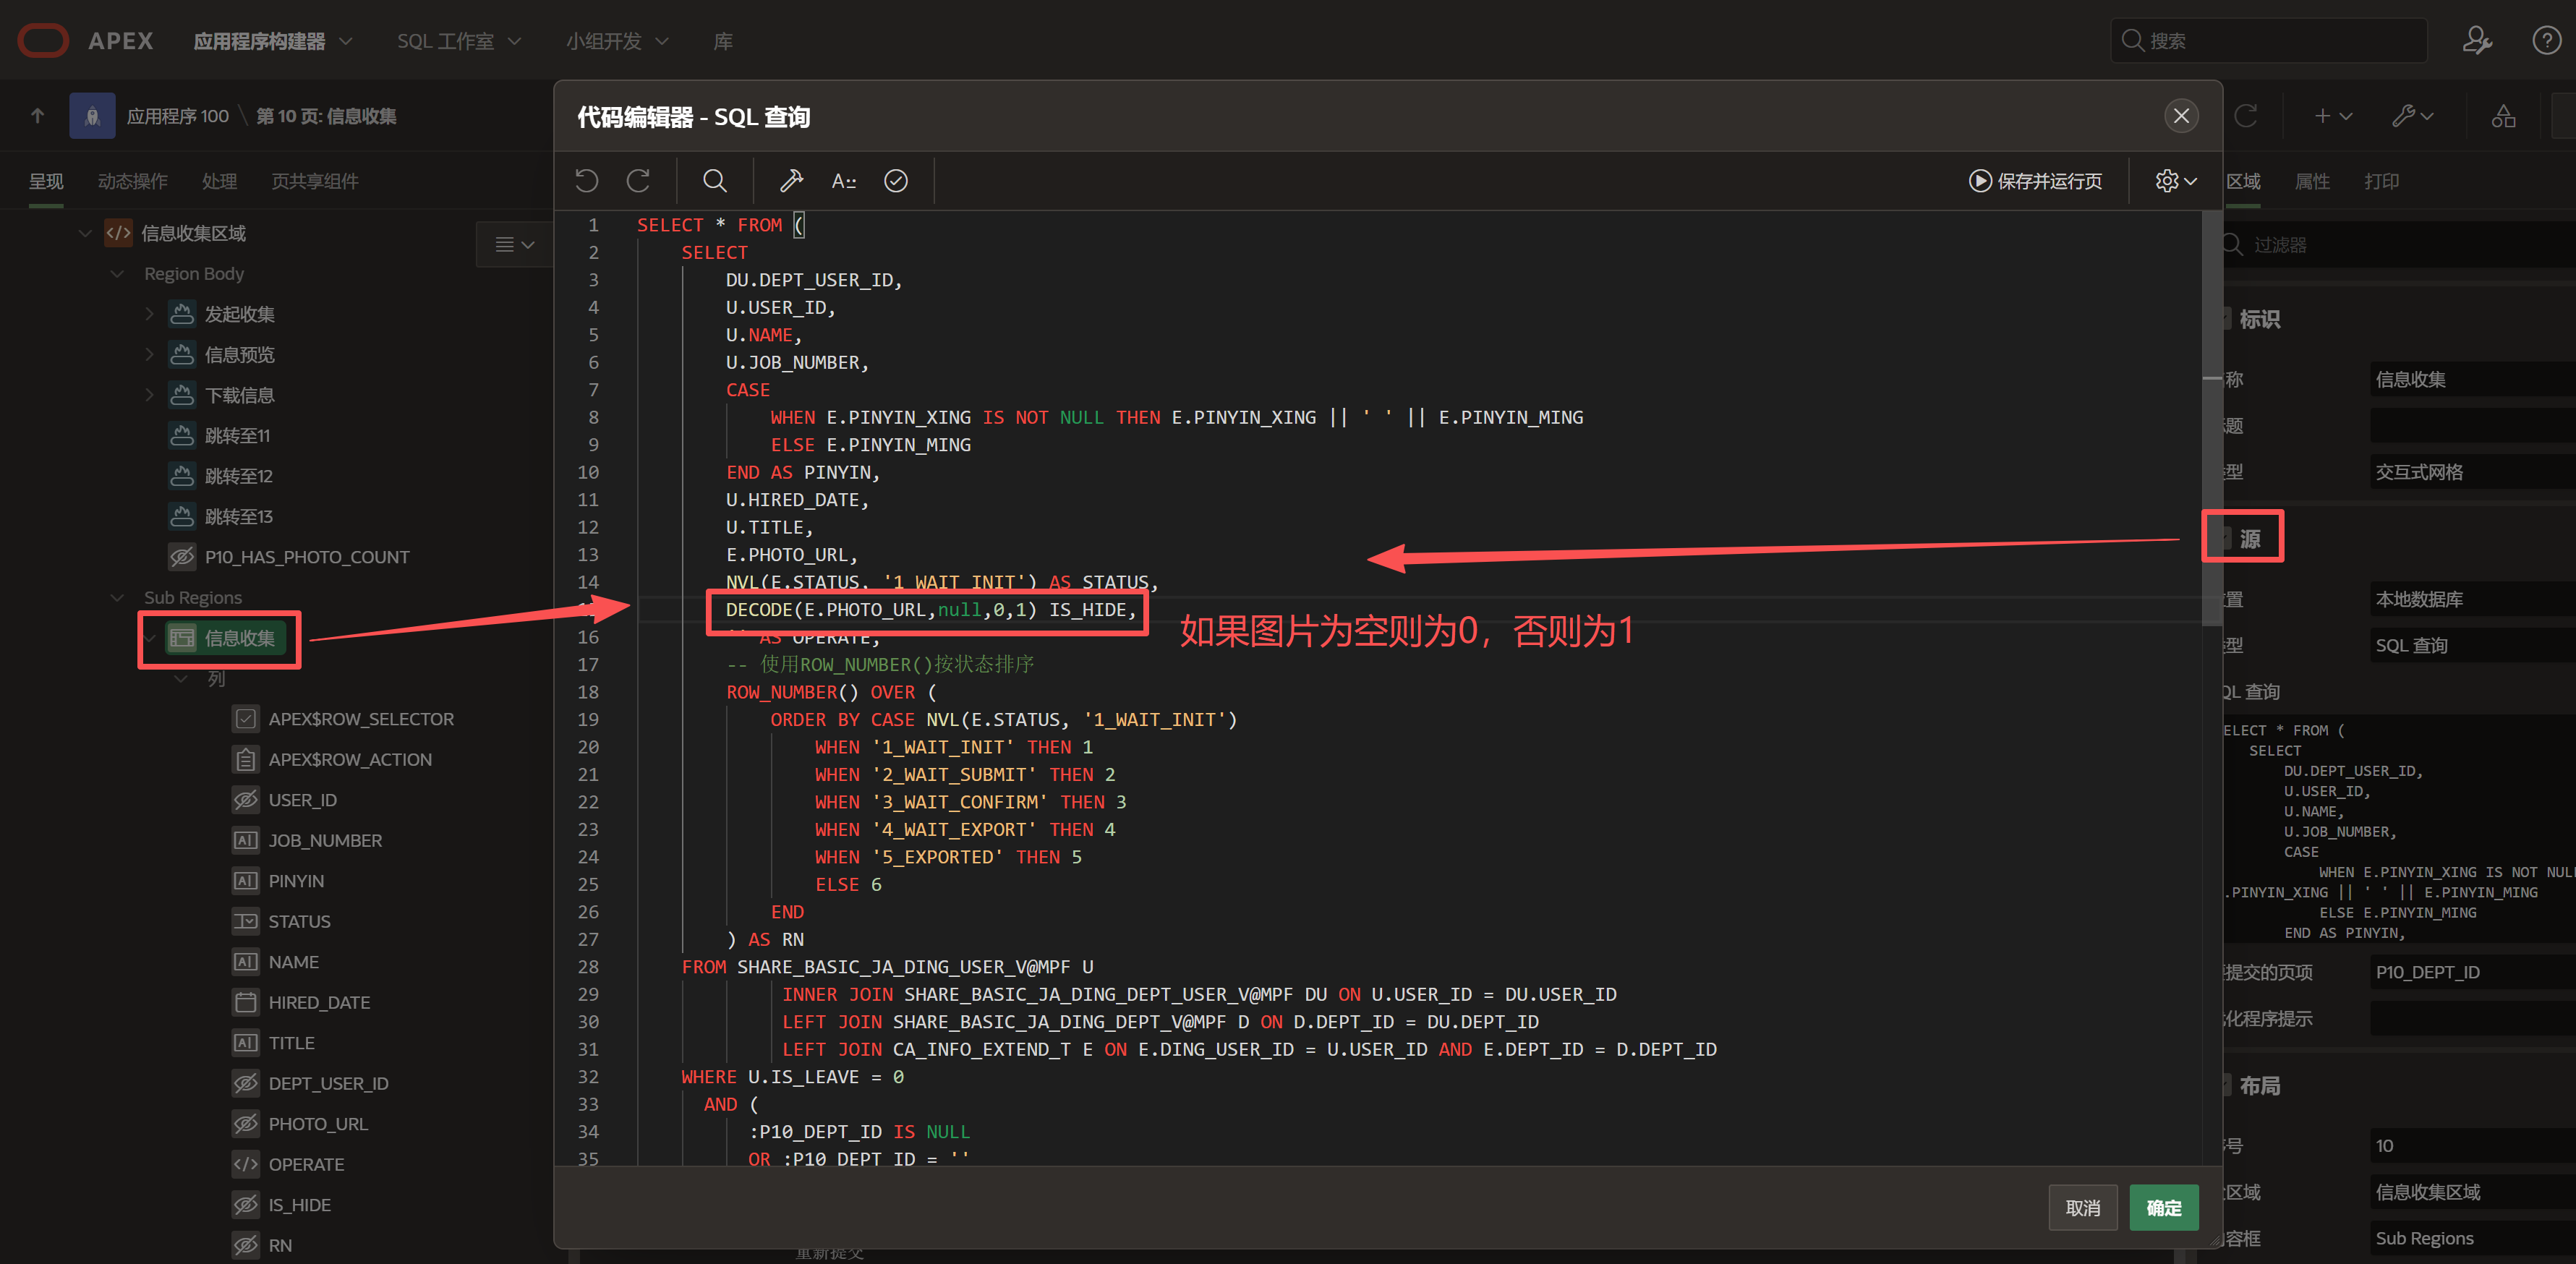Click the redo icon in code editor
Image resolution: width=2576 pixels, height=1264 pixels.
click(x=638, y=180)
